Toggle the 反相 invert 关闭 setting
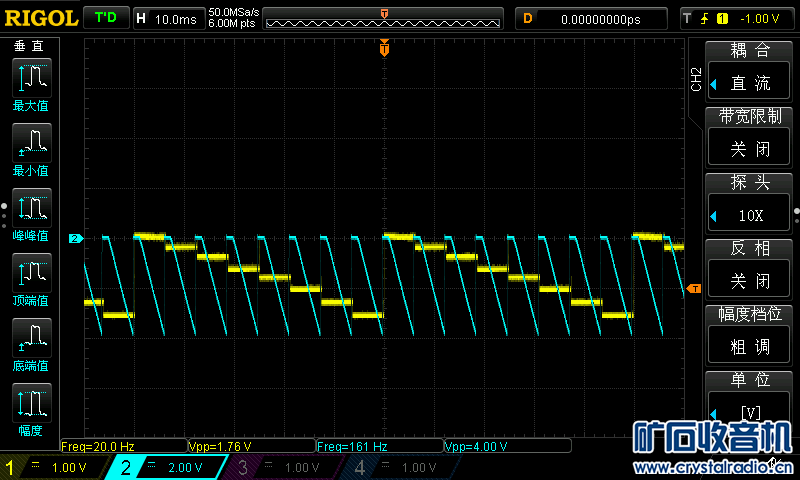This screenshot has width=800, height=480. (749, 281)
